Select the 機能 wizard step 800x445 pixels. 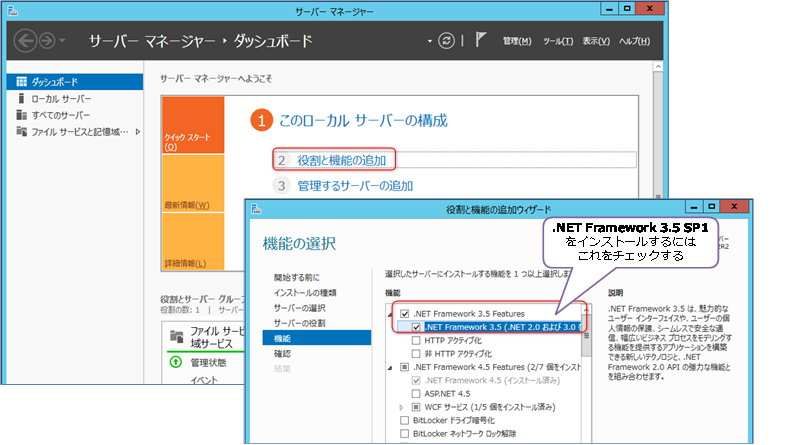click(317, 338)
